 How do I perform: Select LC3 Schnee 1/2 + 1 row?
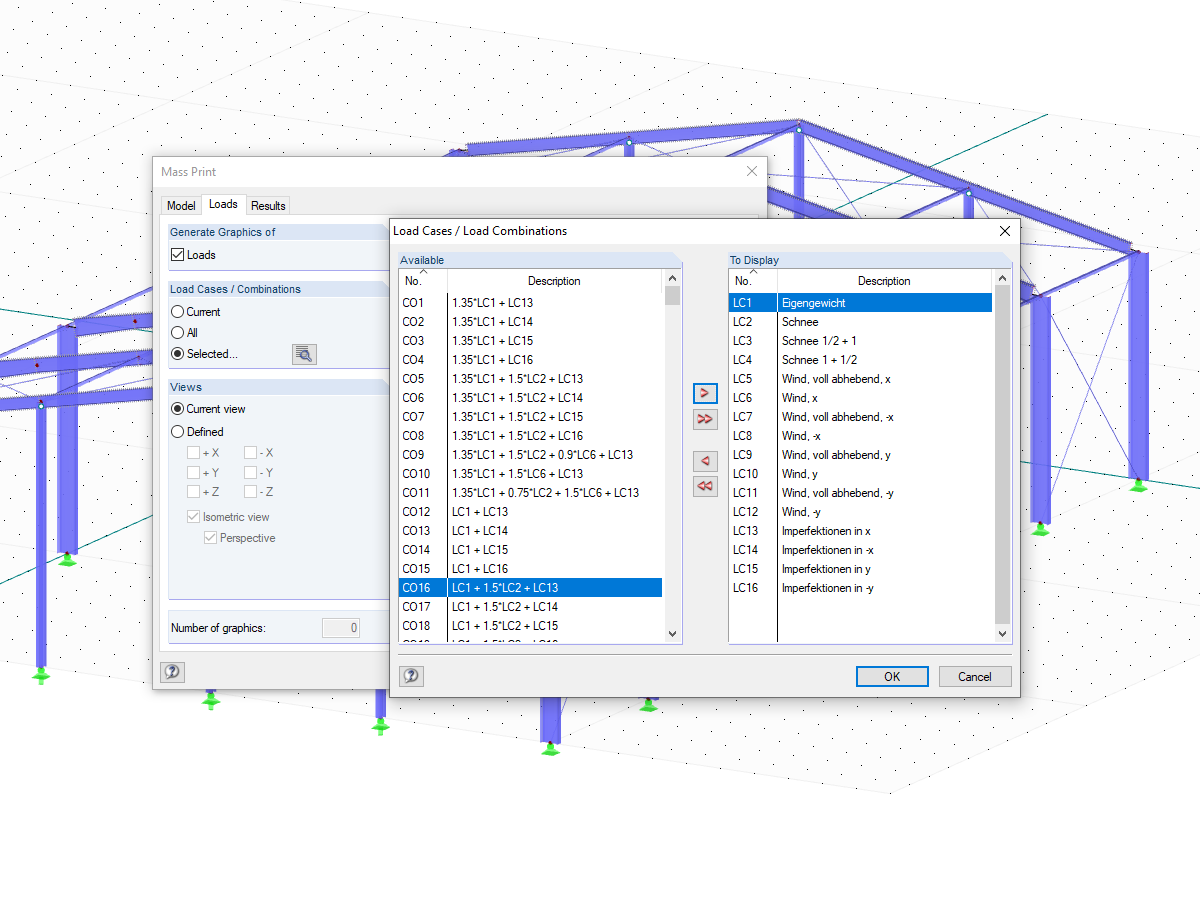click(860, 341)
